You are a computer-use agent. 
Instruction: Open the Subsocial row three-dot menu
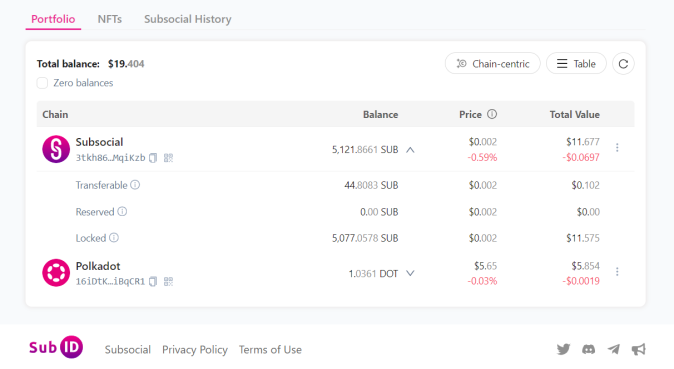pos(617,148)
